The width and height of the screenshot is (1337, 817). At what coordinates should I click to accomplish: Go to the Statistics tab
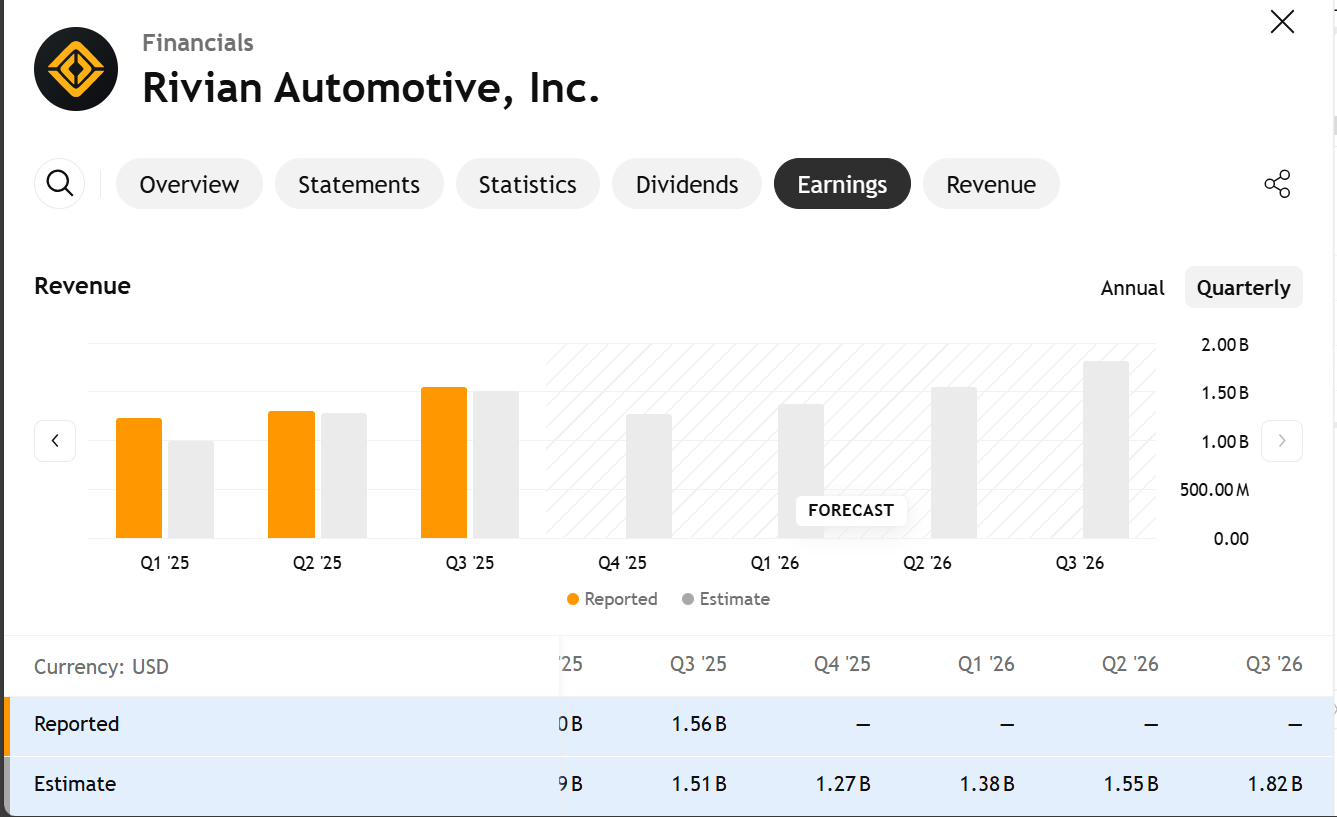click(527, 184)
